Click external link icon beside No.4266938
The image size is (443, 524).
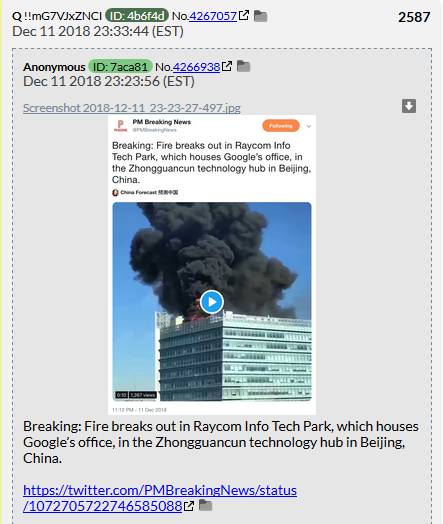(x=227, y=66)
